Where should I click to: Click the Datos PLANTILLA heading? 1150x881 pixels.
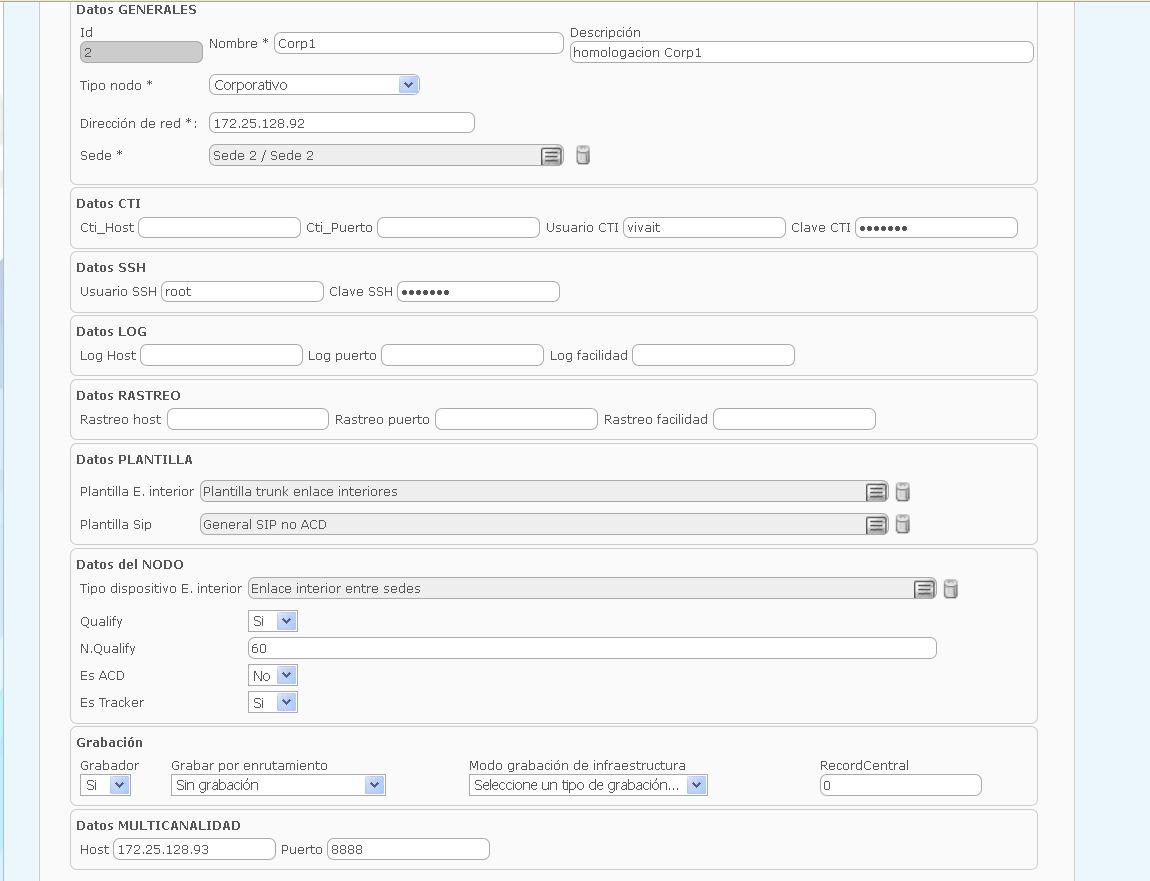[134, 459]
